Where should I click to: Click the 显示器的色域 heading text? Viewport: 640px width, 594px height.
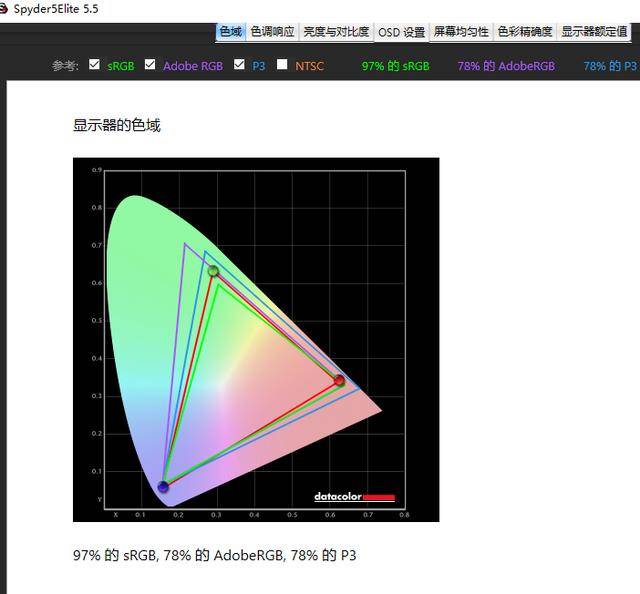tap(116, 126)
